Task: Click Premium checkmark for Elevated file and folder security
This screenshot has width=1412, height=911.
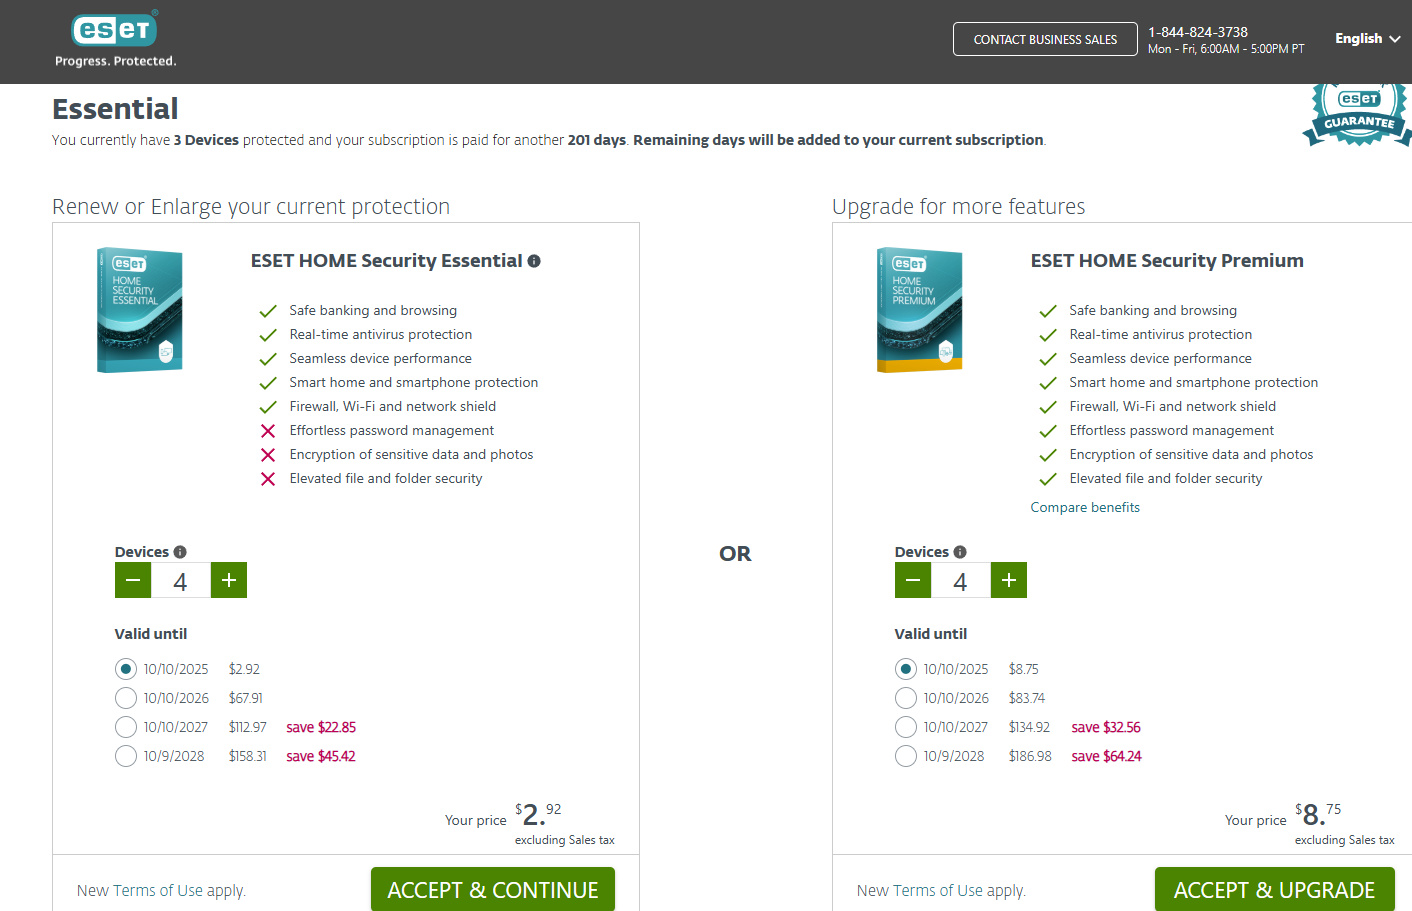Action: 1048,479
